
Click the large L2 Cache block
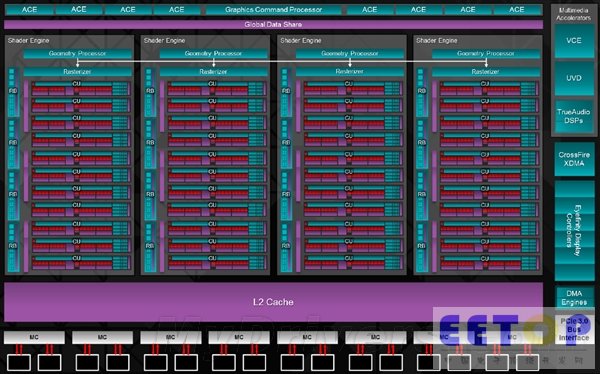273,302
